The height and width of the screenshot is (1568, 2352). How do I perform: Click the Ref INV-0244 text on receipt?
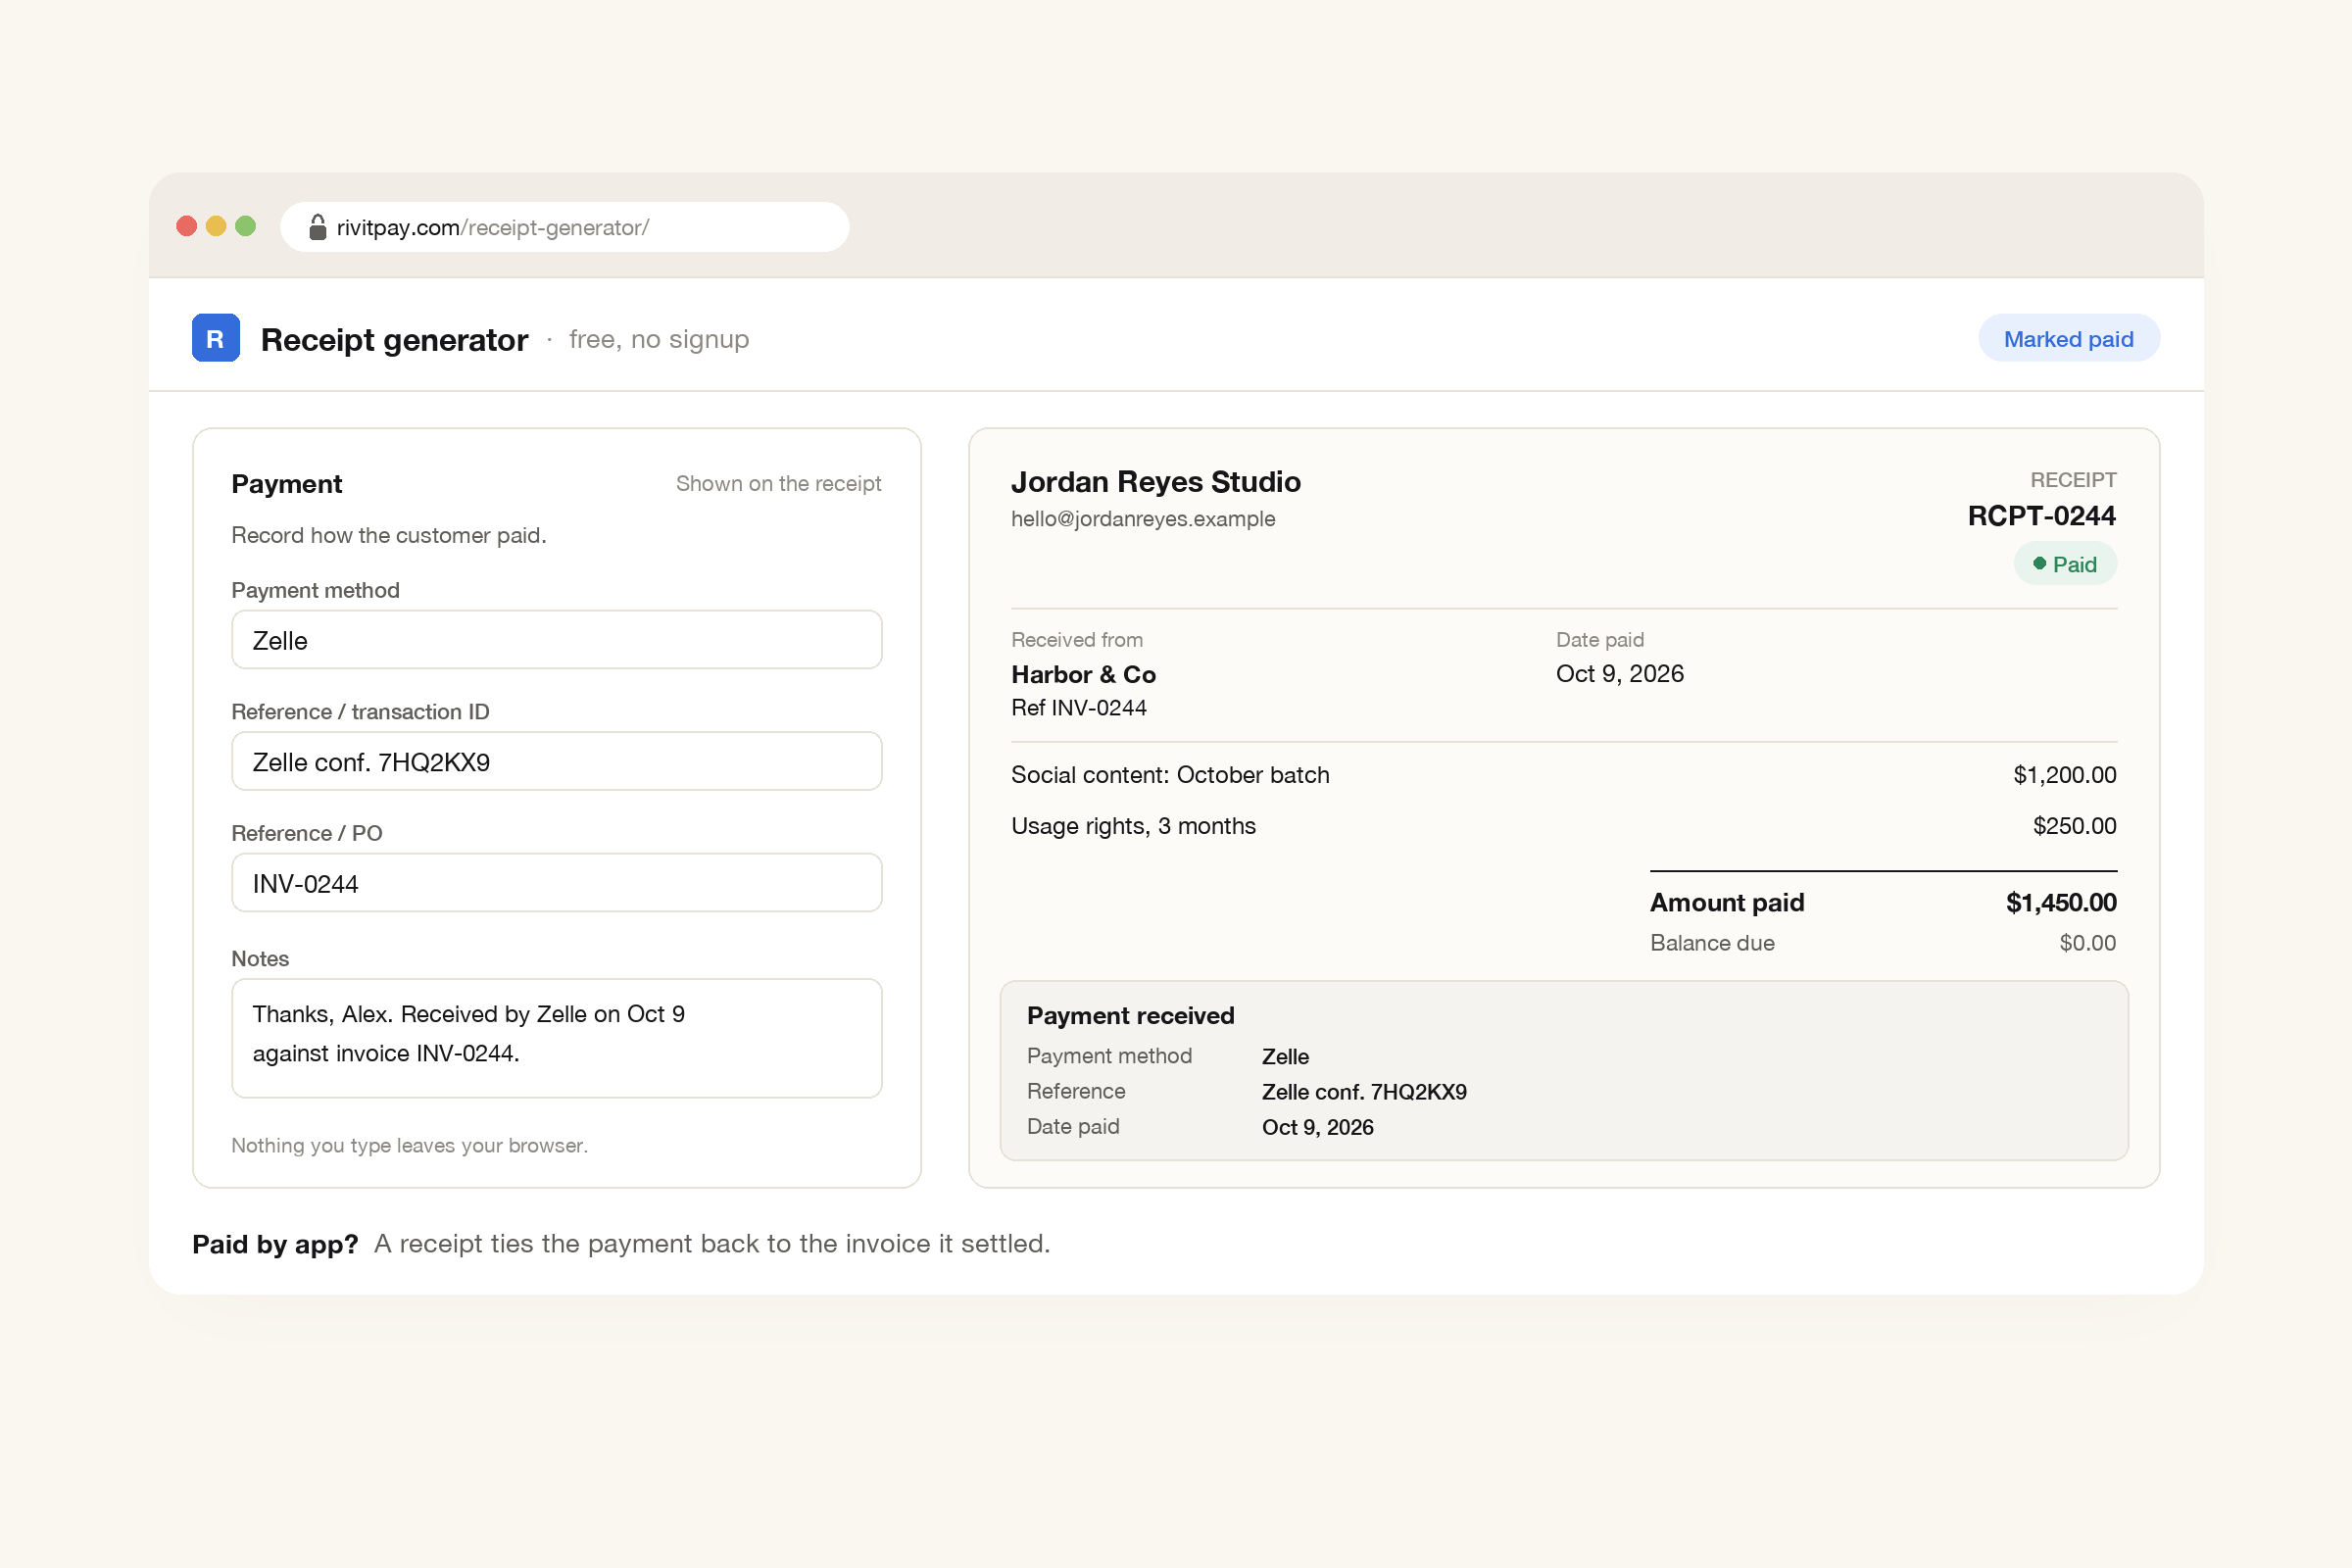point(1078,708)
